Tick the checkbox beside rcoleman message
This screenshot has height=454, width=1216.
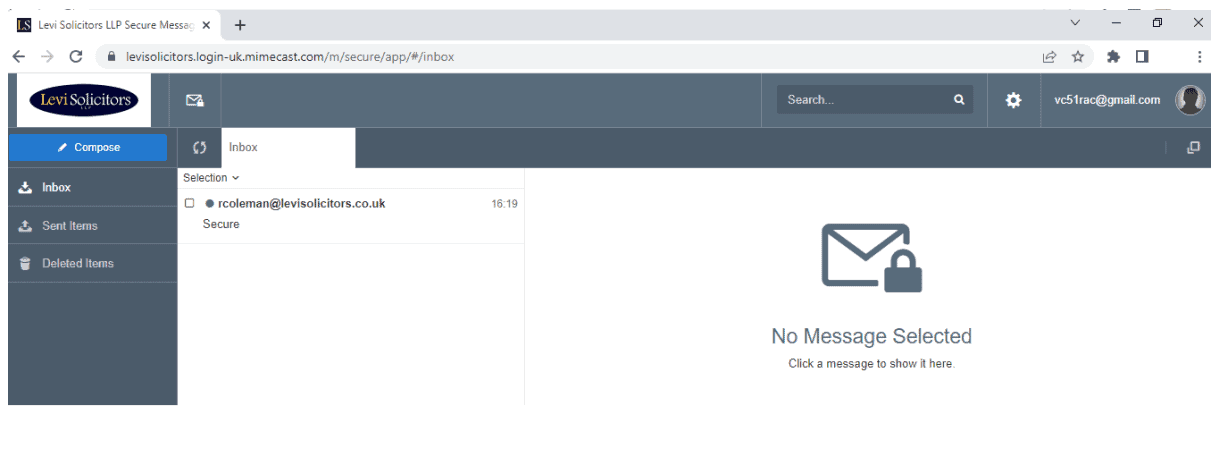(190, 203)
